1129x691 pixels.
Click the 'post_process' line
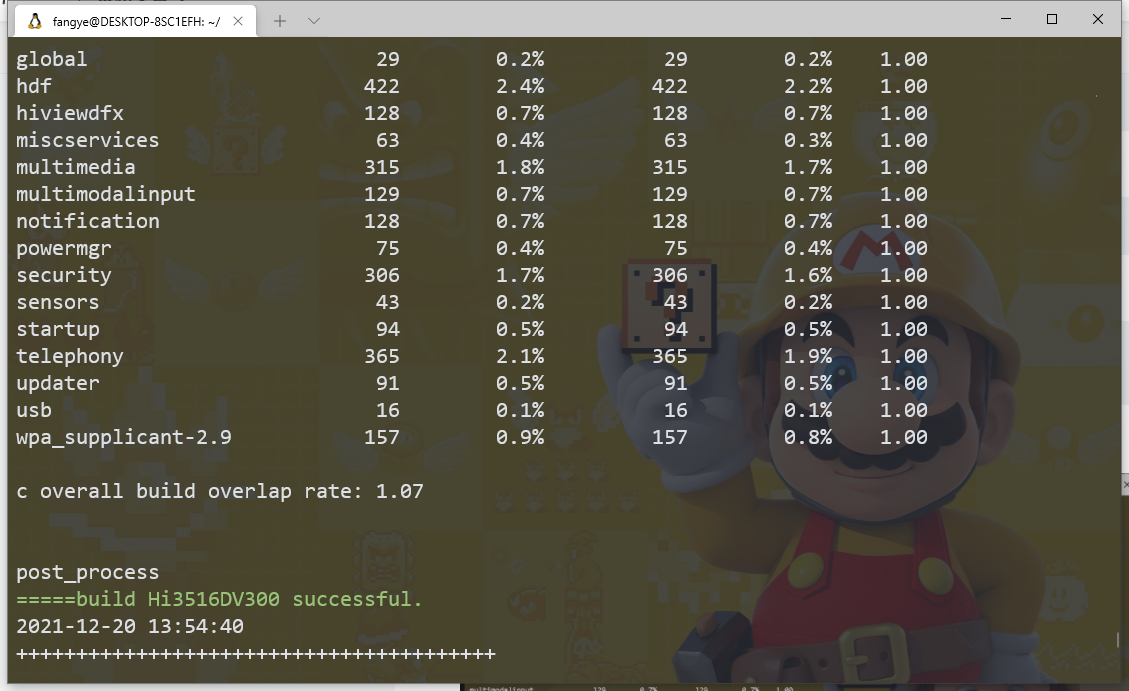click(x=88, y=572)
